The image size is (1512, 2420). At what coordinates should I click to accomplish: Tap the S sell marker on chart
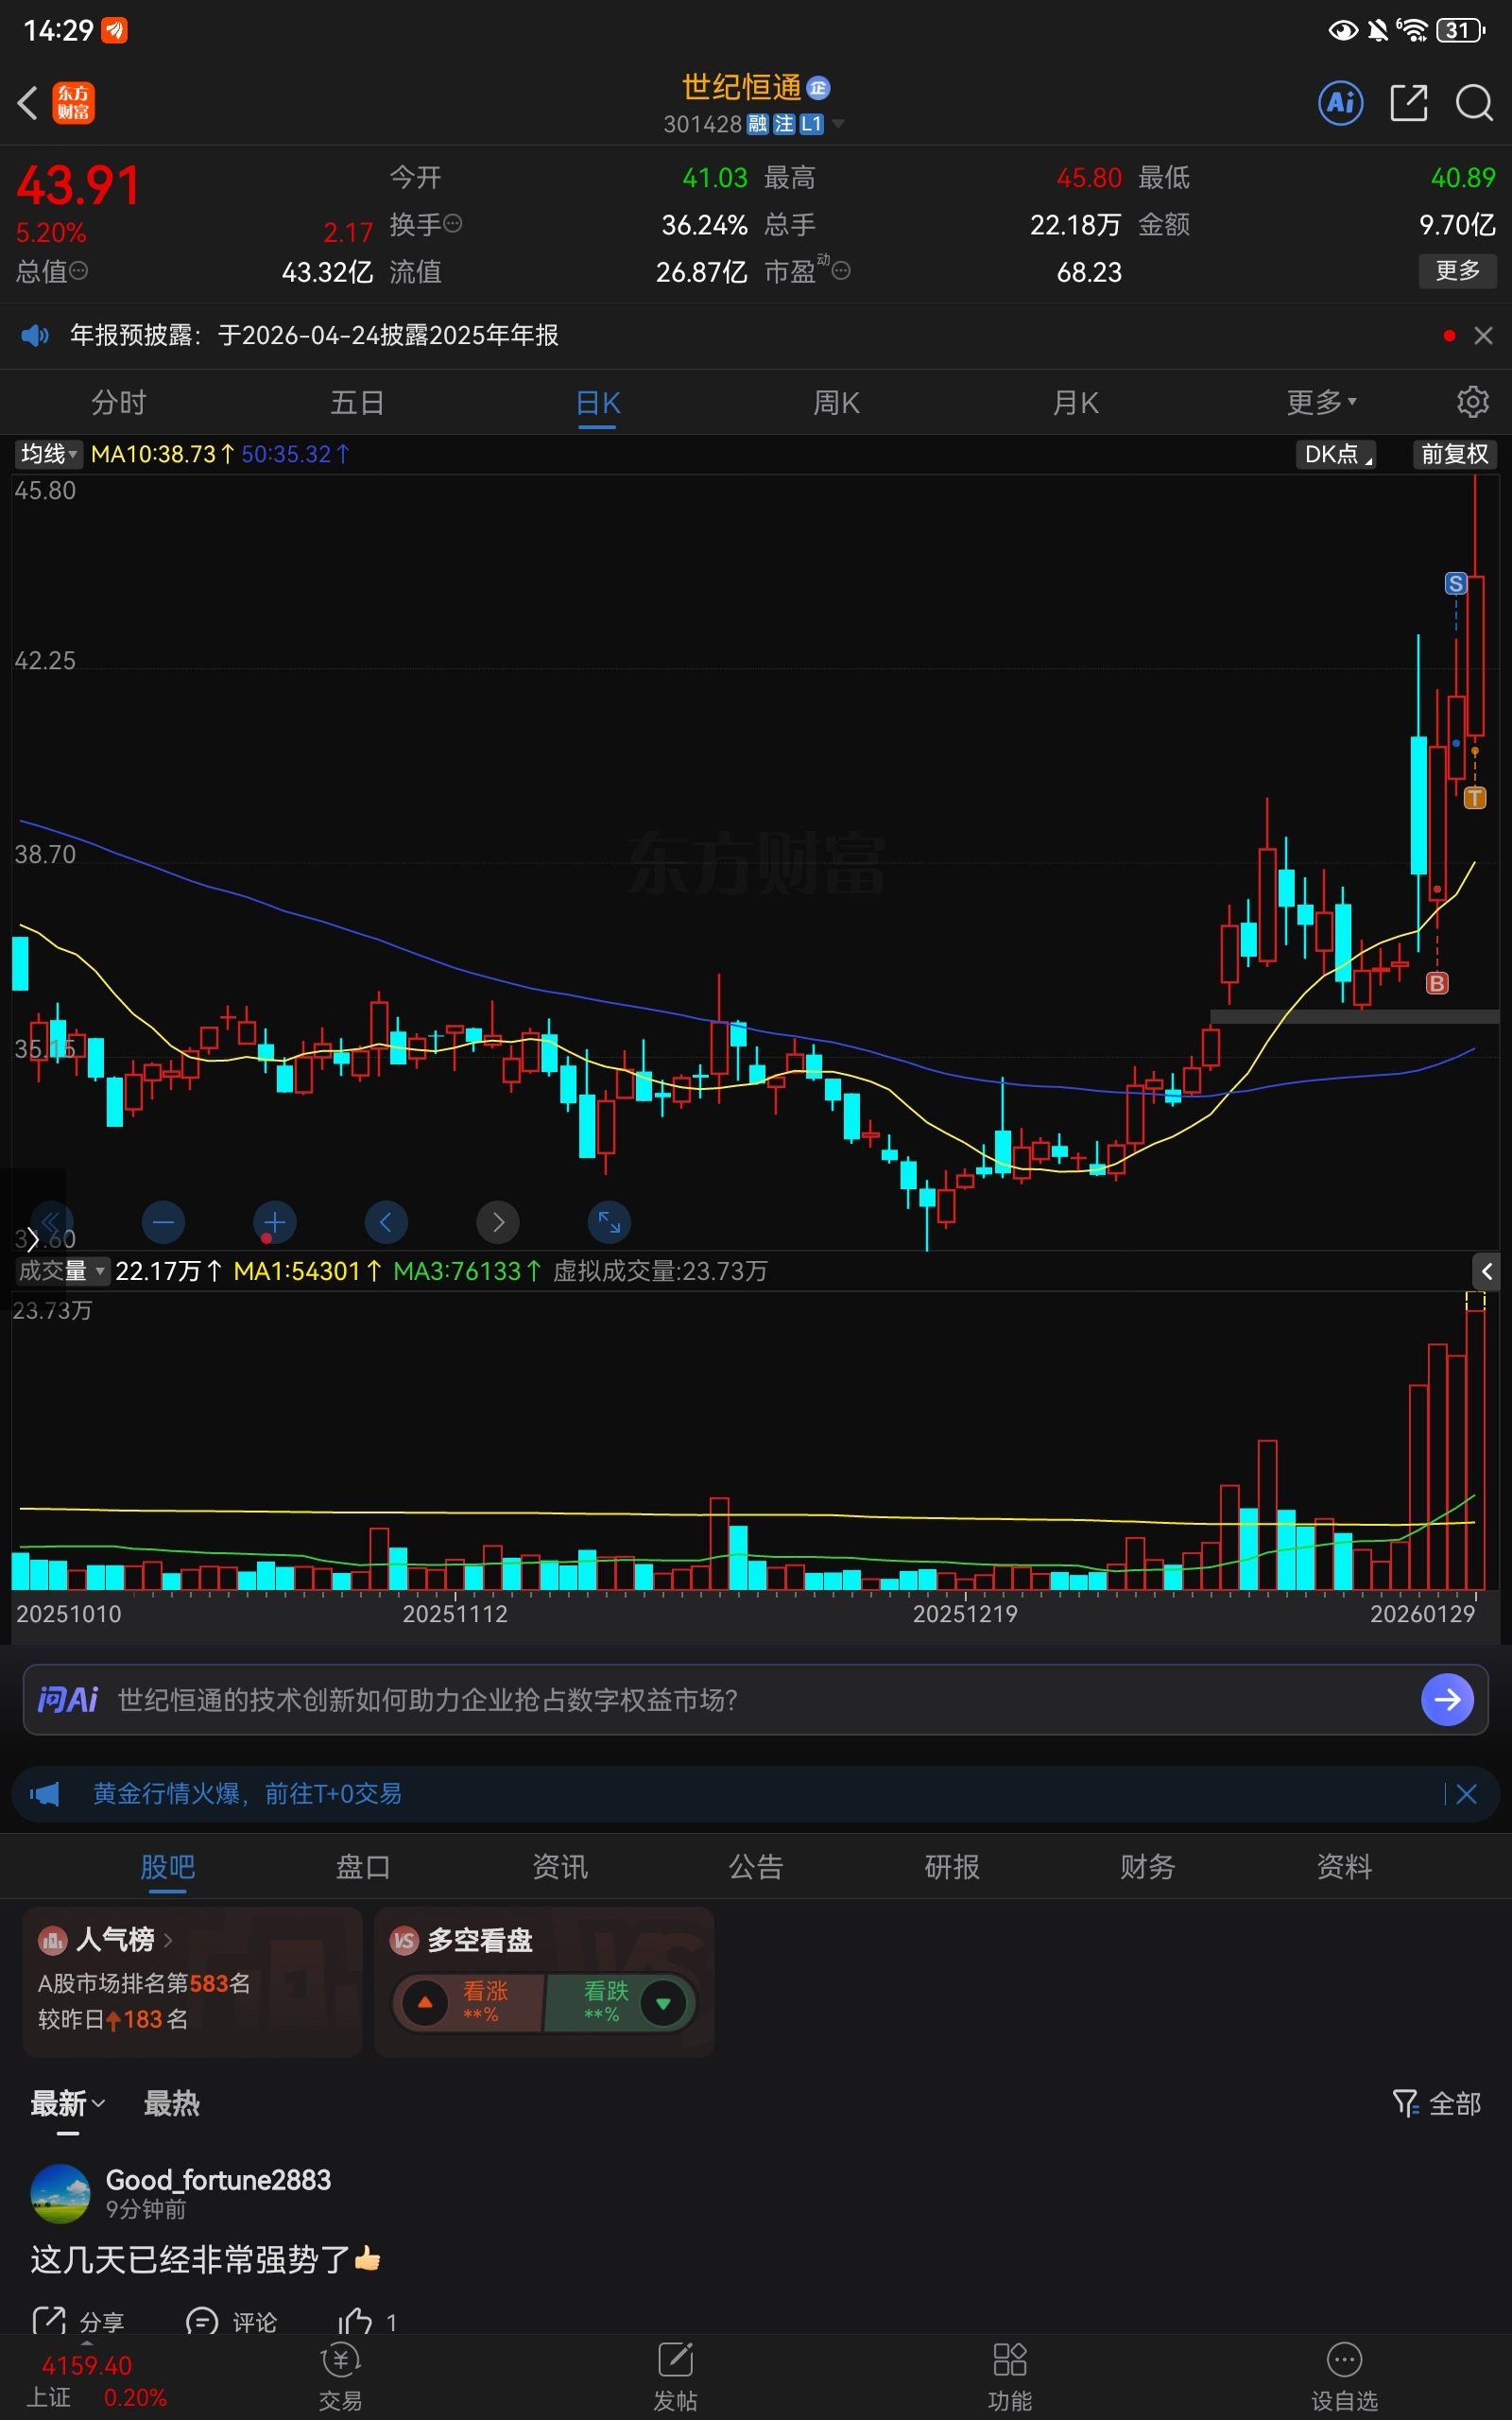click(x=1456, y=583)
